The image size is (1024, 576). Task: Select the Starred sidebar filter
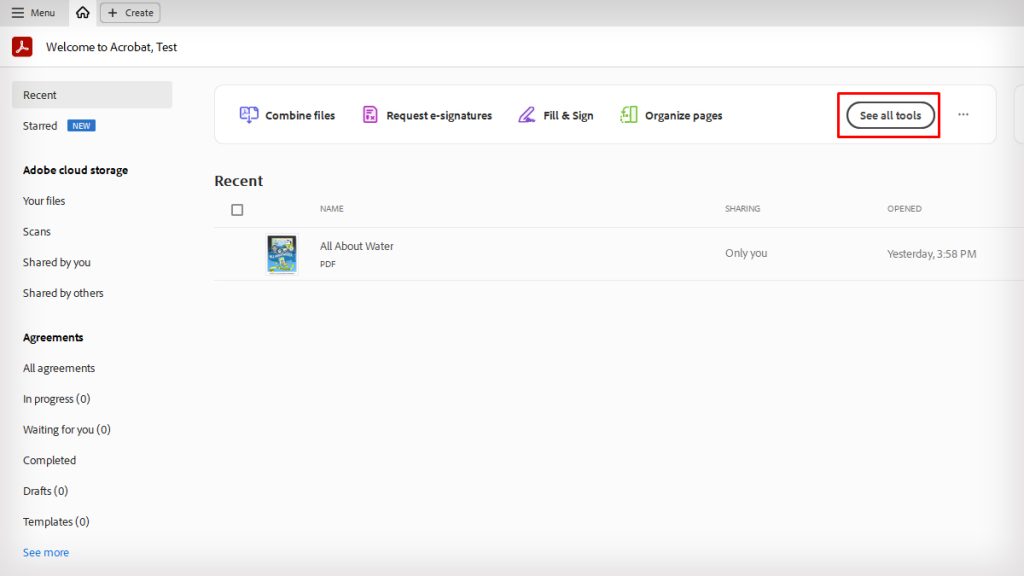pyautogui.click(x=40, y=125)
